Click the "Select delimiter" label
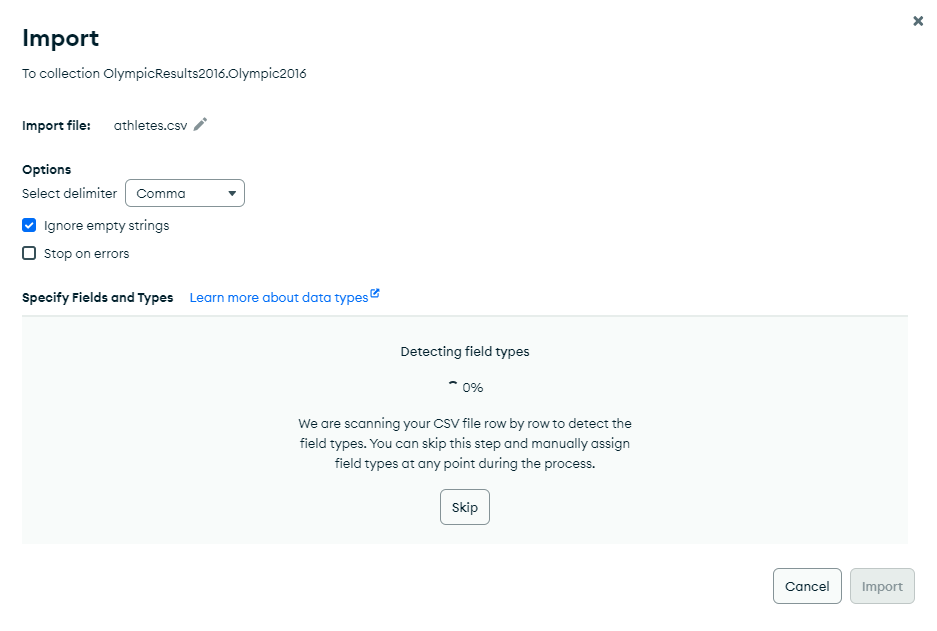Screen dimensions: 937x631 pos(70,193)
